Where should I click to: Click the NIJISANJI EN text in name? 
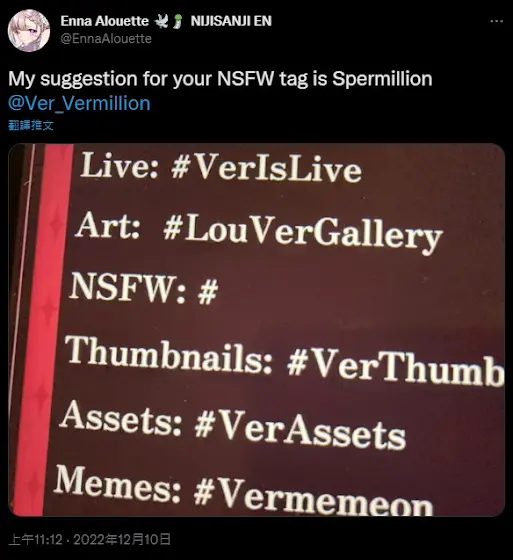pos(231,21)
